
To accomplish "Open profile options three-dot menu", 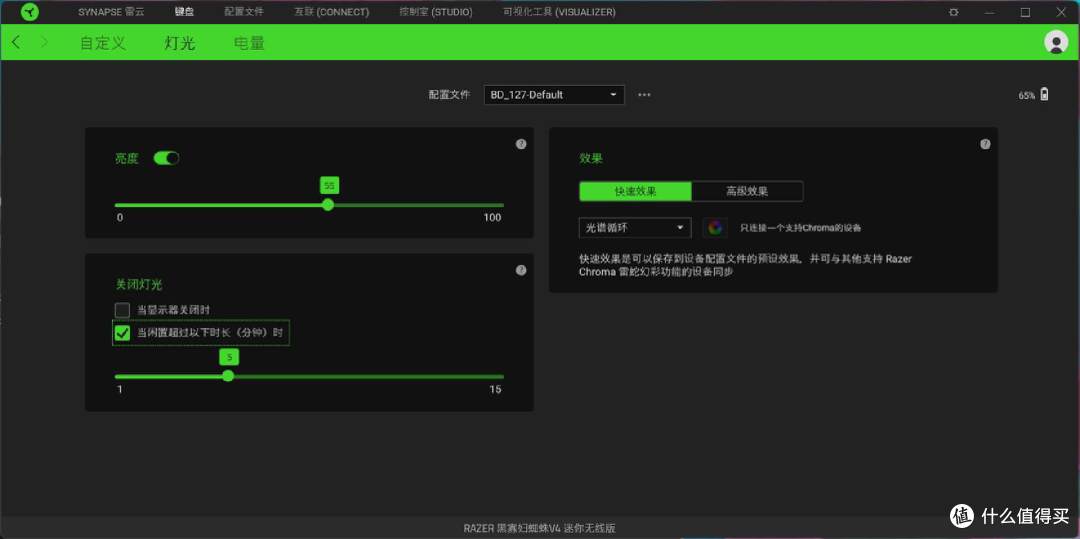I will pos(644,95).
